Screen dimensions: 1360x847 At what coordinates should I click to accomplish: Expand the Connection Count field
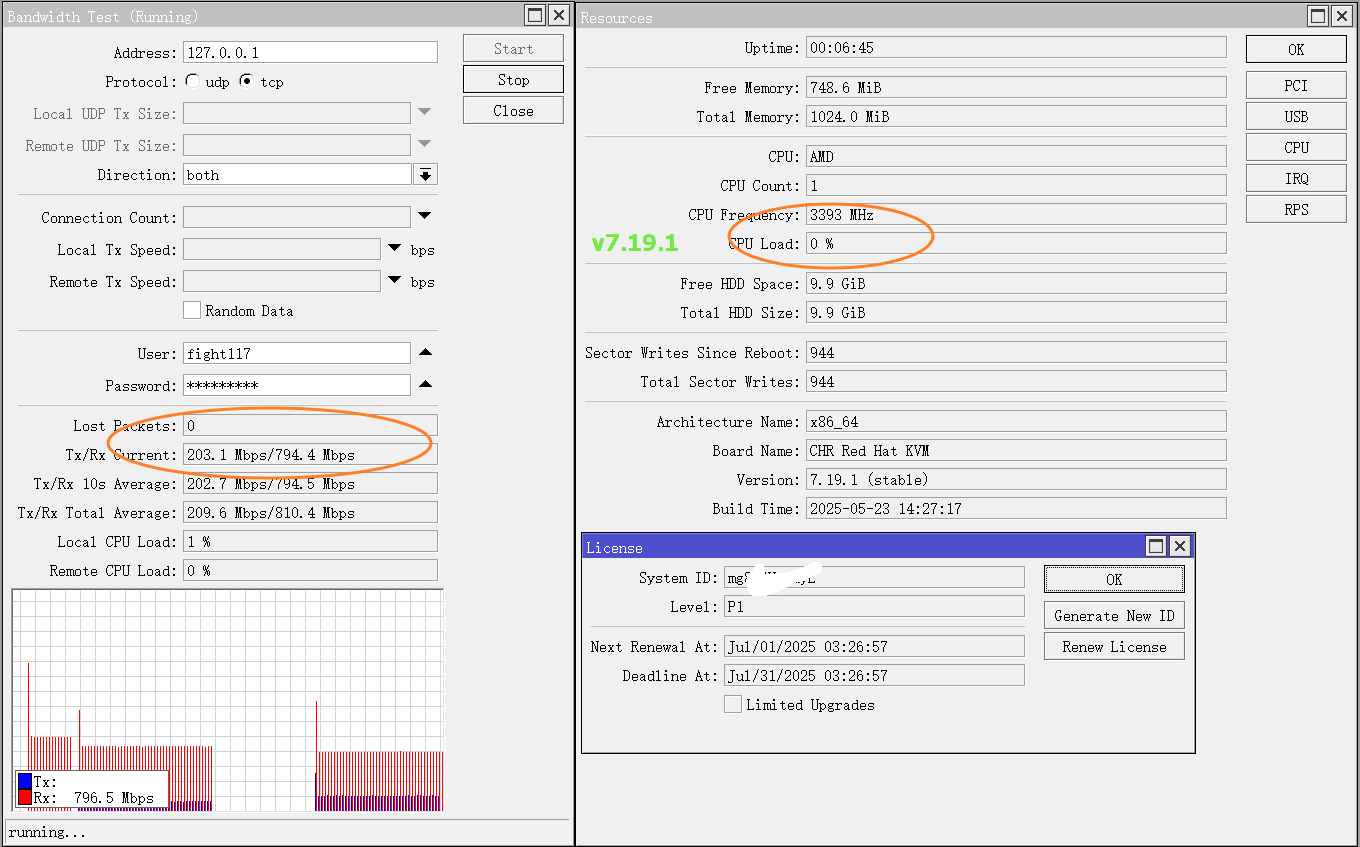424,216
